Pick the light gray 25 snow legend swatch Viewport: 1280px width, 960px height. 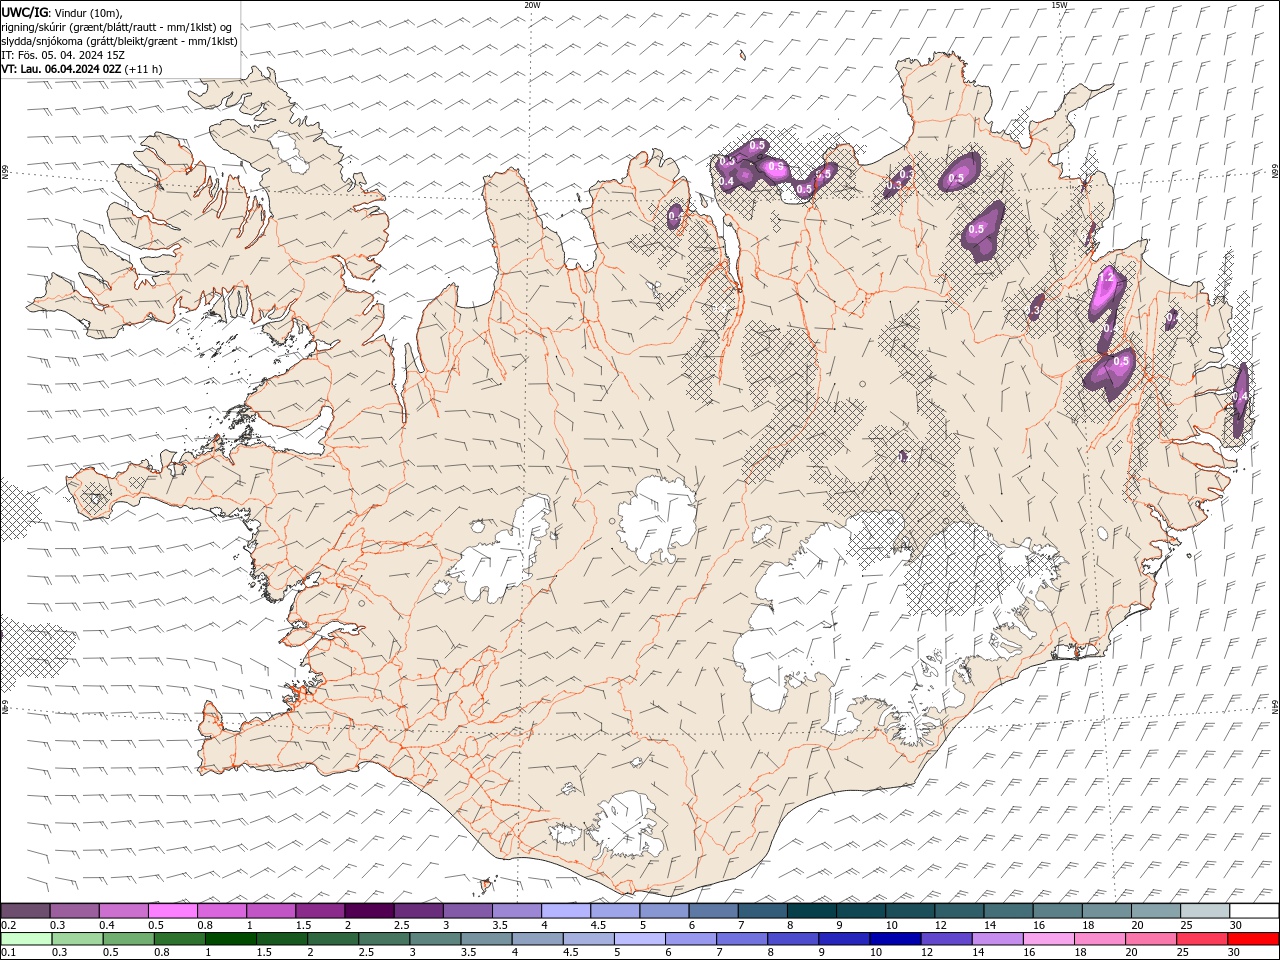pos(1205,911)
